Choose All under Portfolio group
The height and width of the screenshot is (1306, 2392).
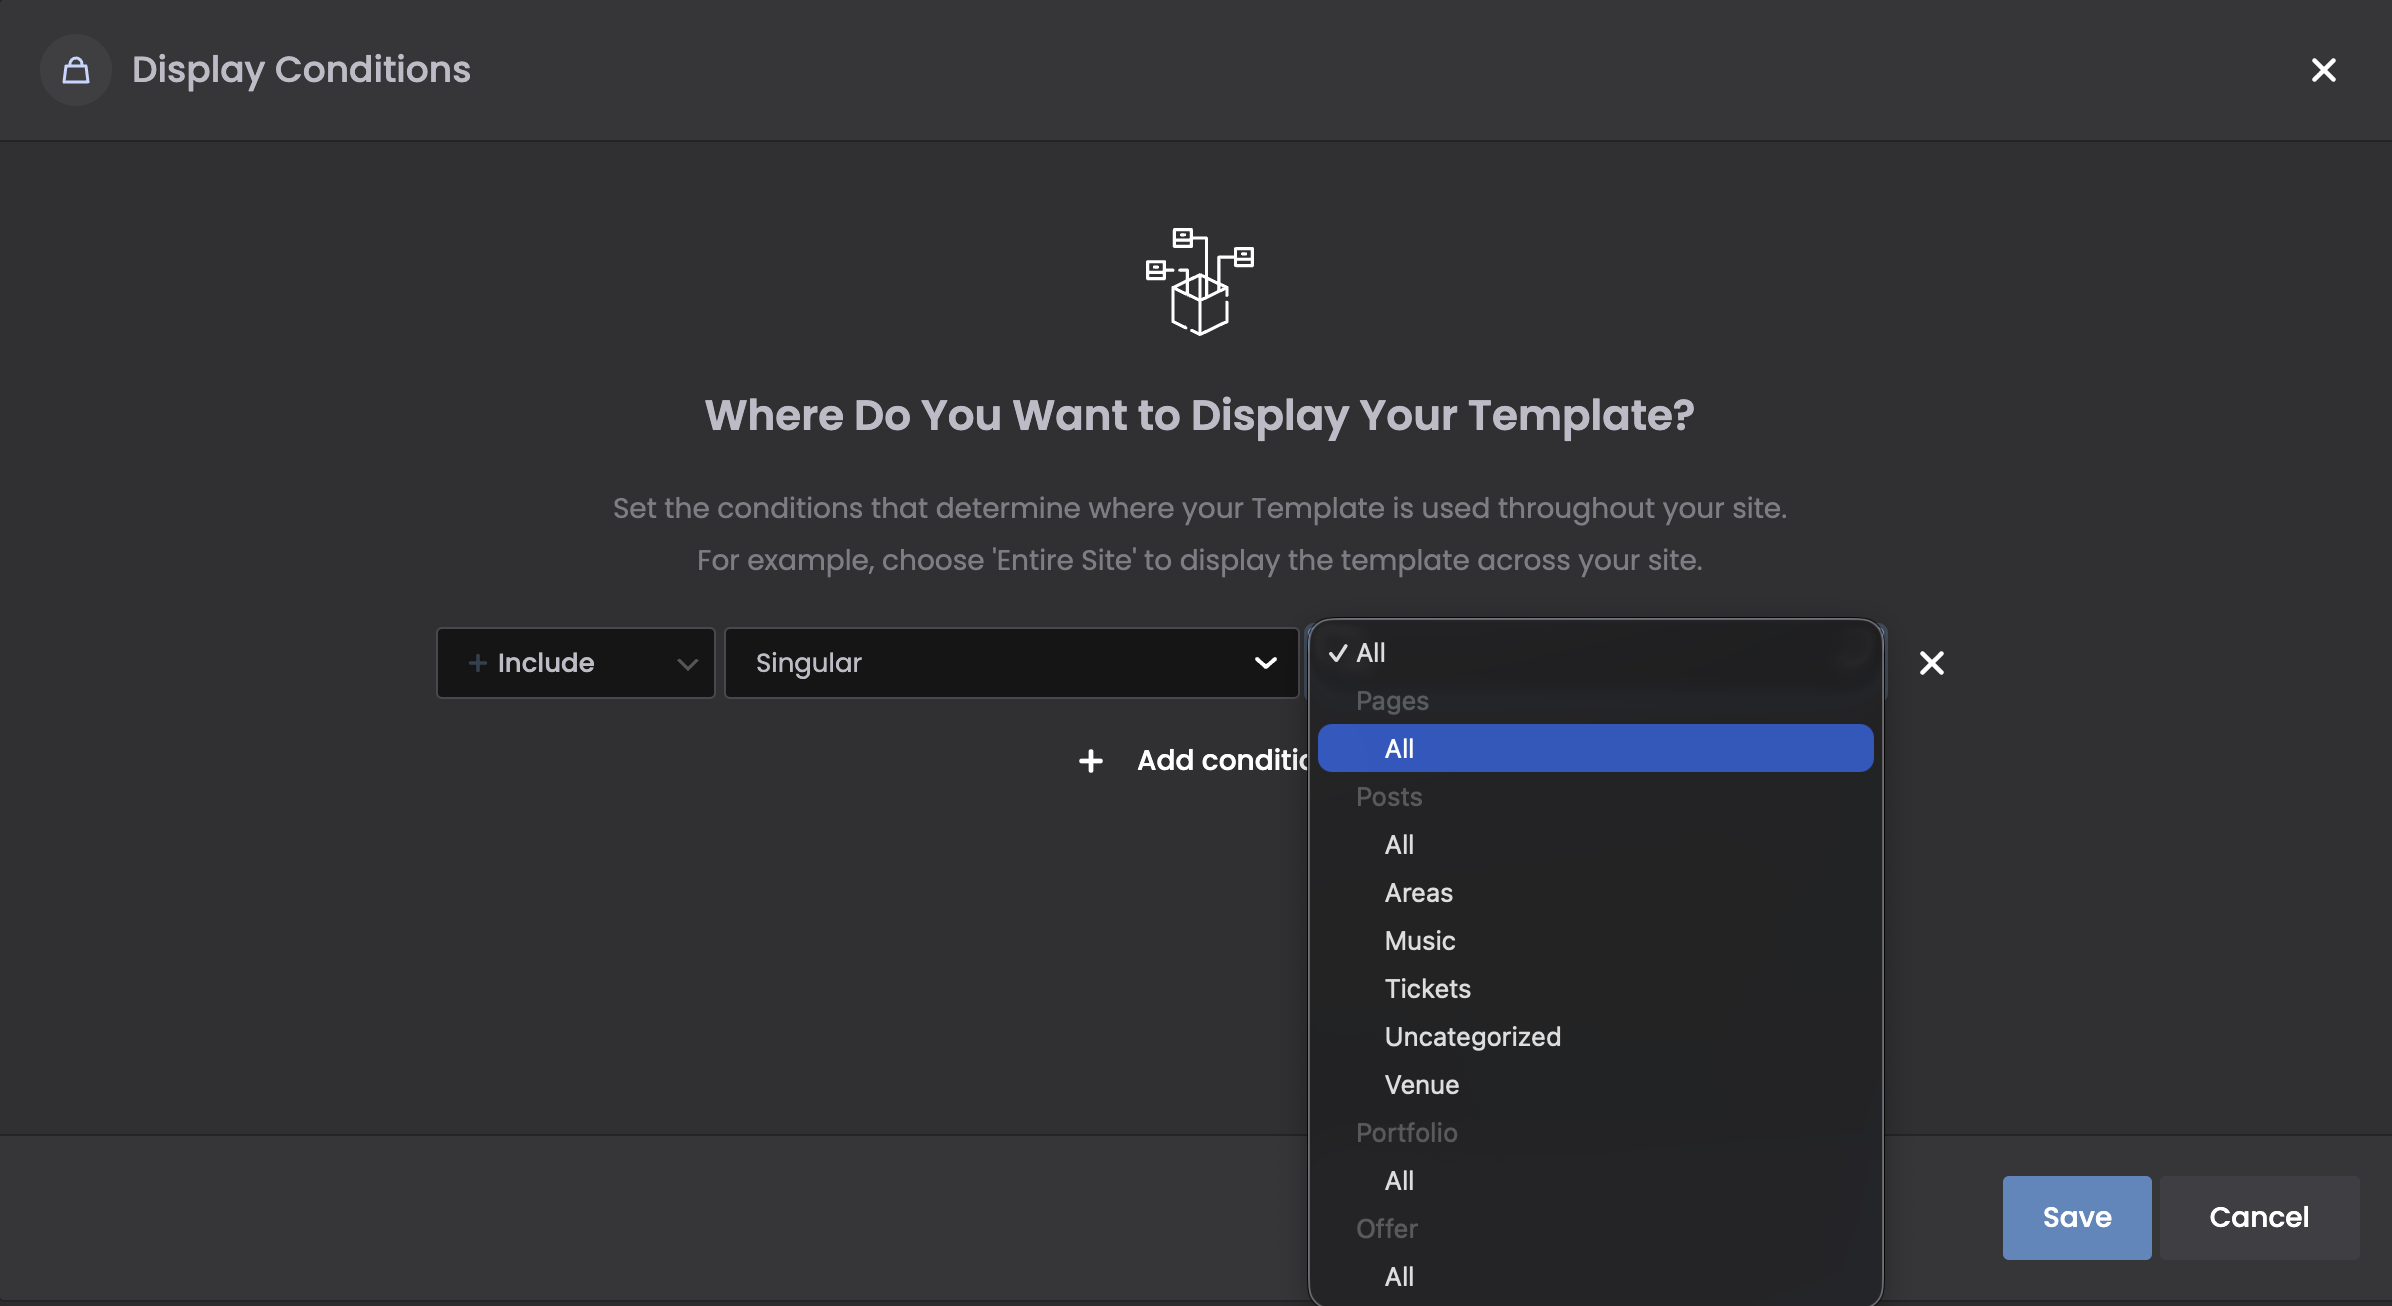1399,1181
